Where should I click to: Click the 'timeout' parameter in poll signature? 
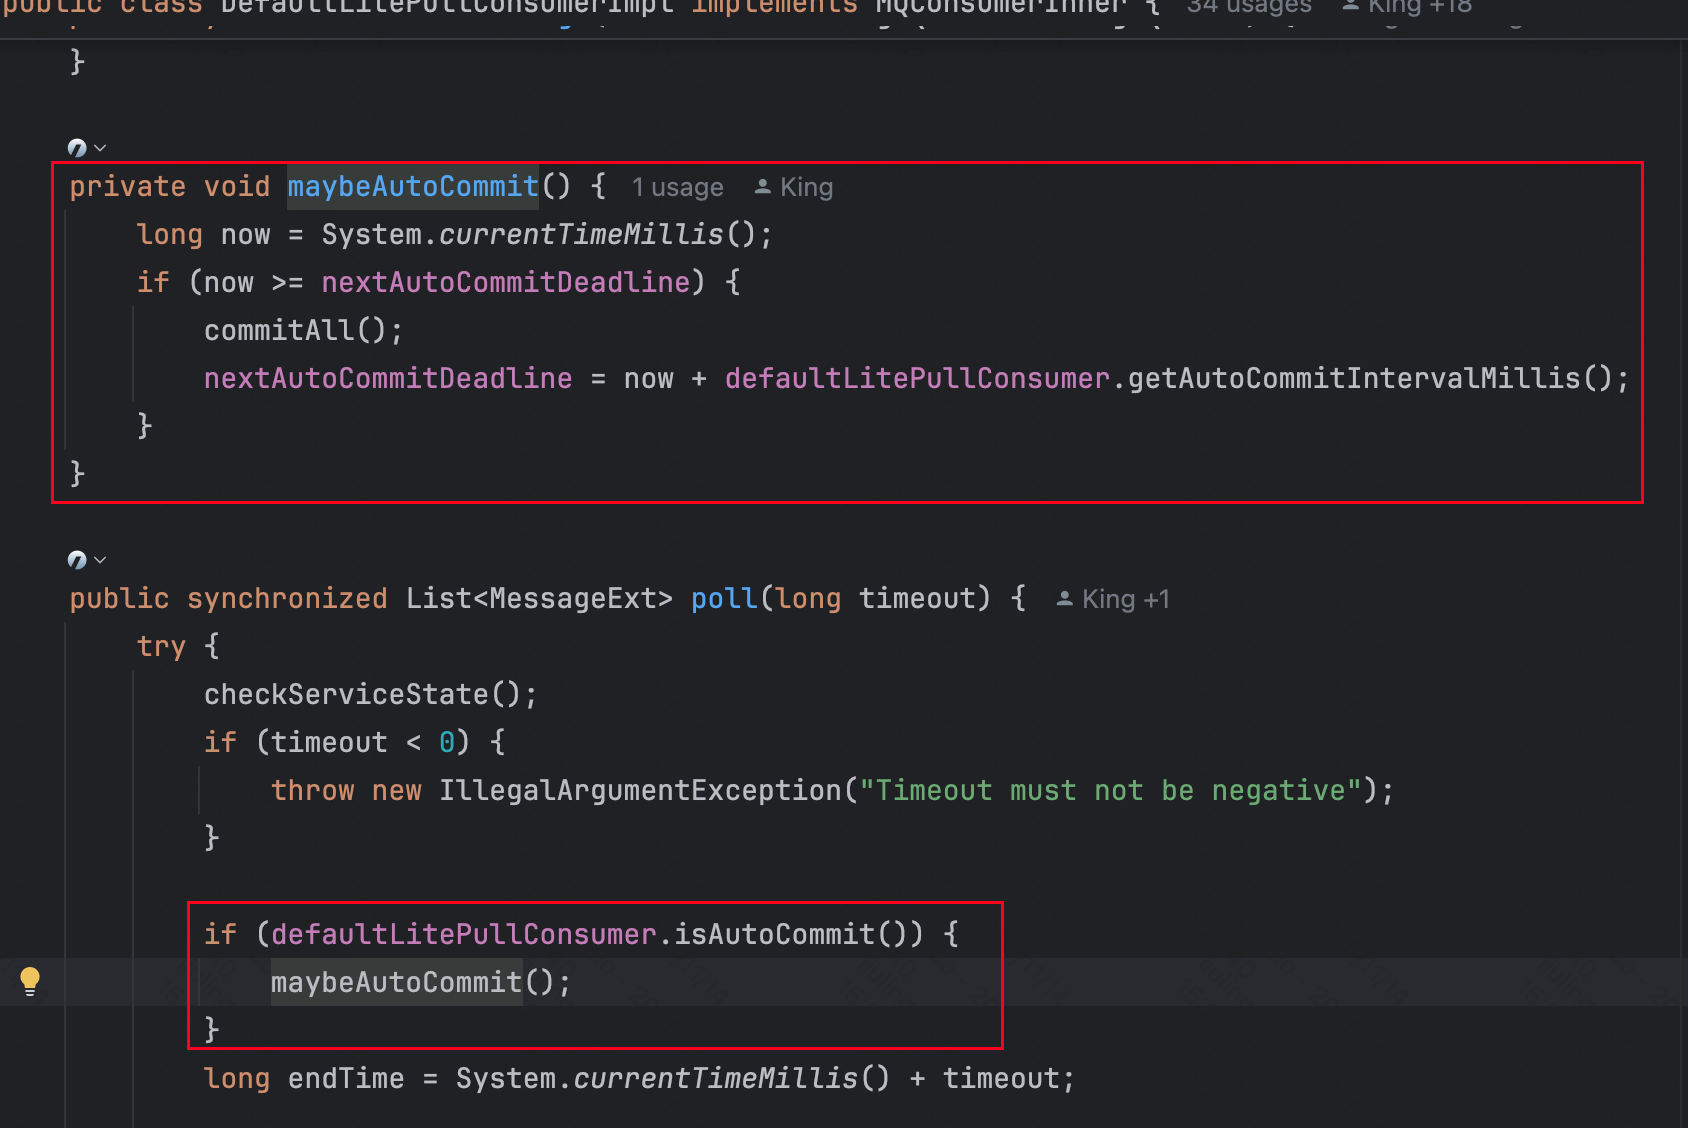coord(917,599)
